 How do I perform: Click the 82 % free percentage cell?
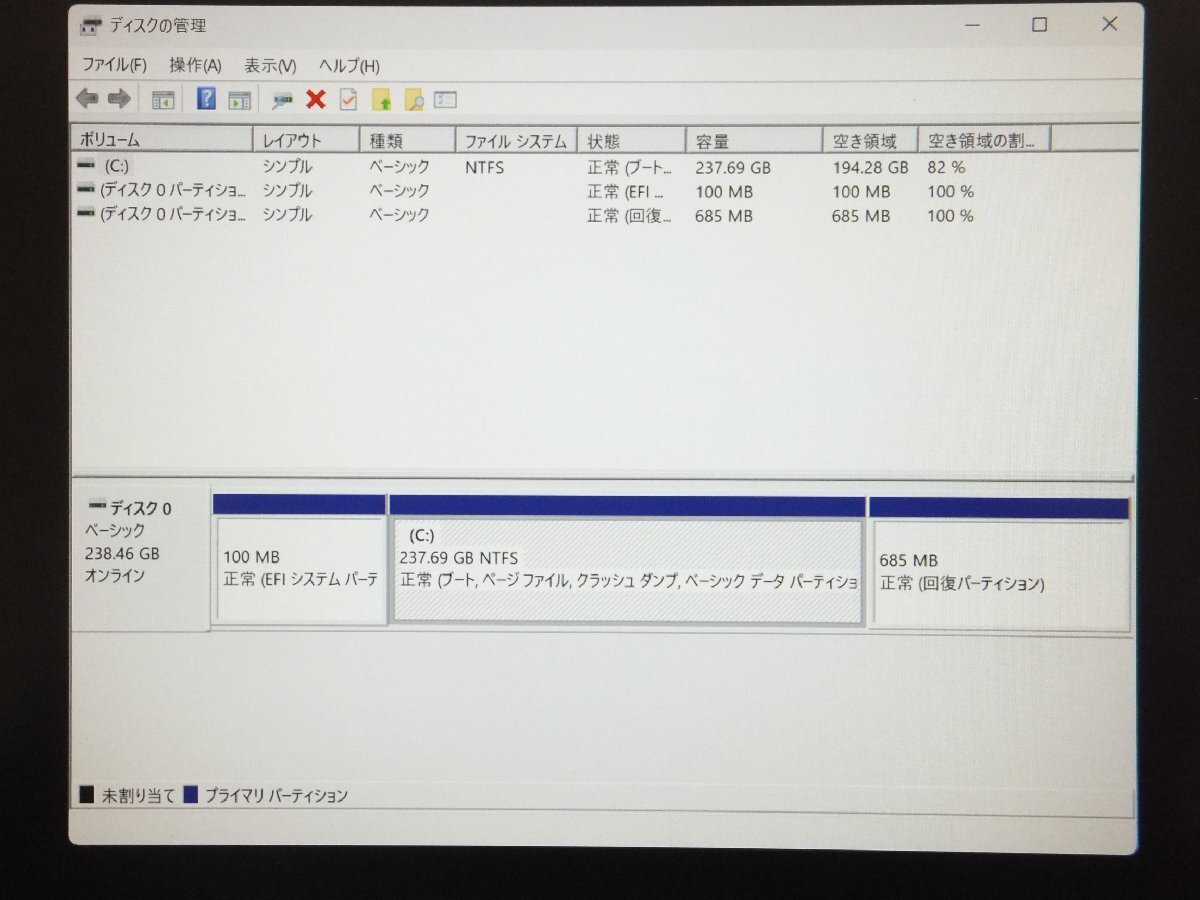click(946, 168)
